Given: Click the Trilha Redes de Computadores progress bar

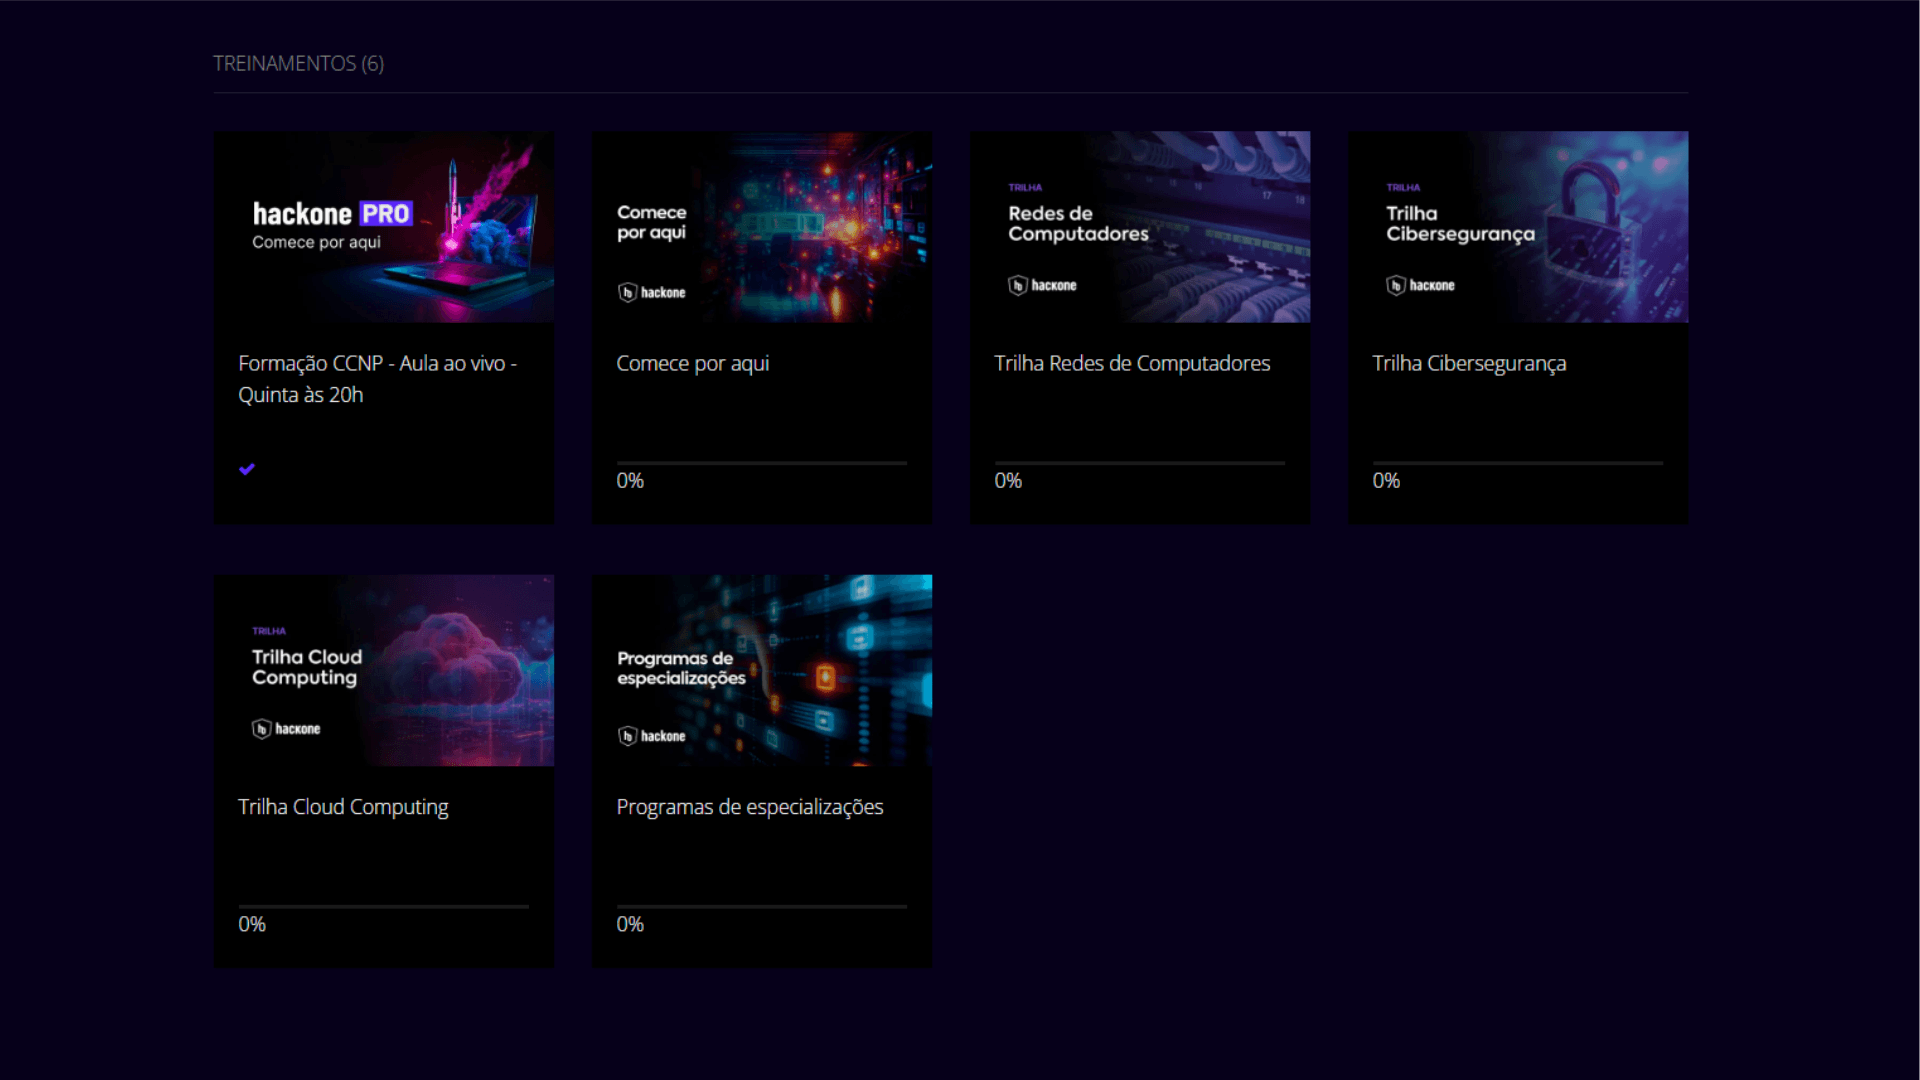Looking at the screenshot, I should coord(1140,463).
